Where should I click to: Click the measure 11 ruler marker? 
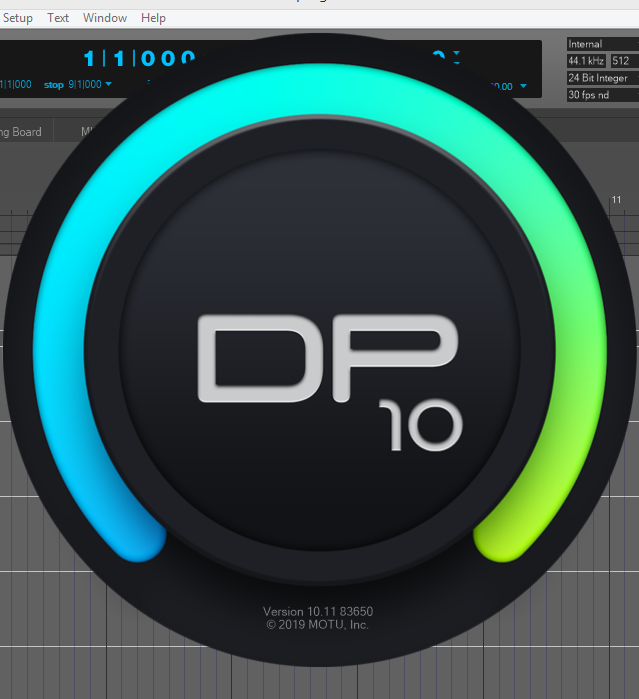click(616, 200)
